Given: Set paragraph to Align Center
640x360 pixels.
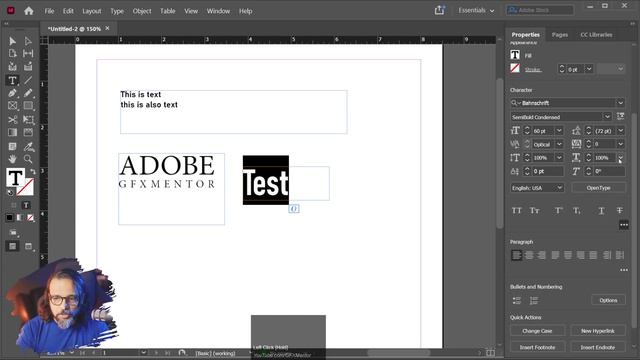Looking at the screenshot, I should 529,256.
